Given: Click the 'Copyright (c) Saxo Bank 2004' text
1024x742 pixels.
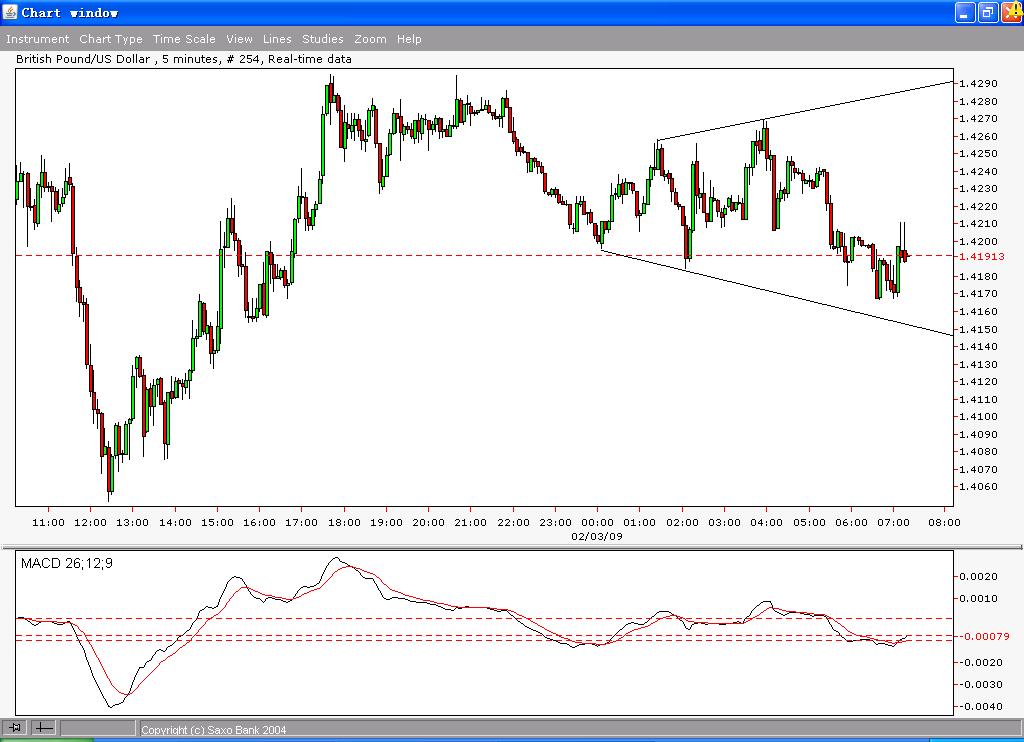Looking at the screenshot, I should 214,730.
